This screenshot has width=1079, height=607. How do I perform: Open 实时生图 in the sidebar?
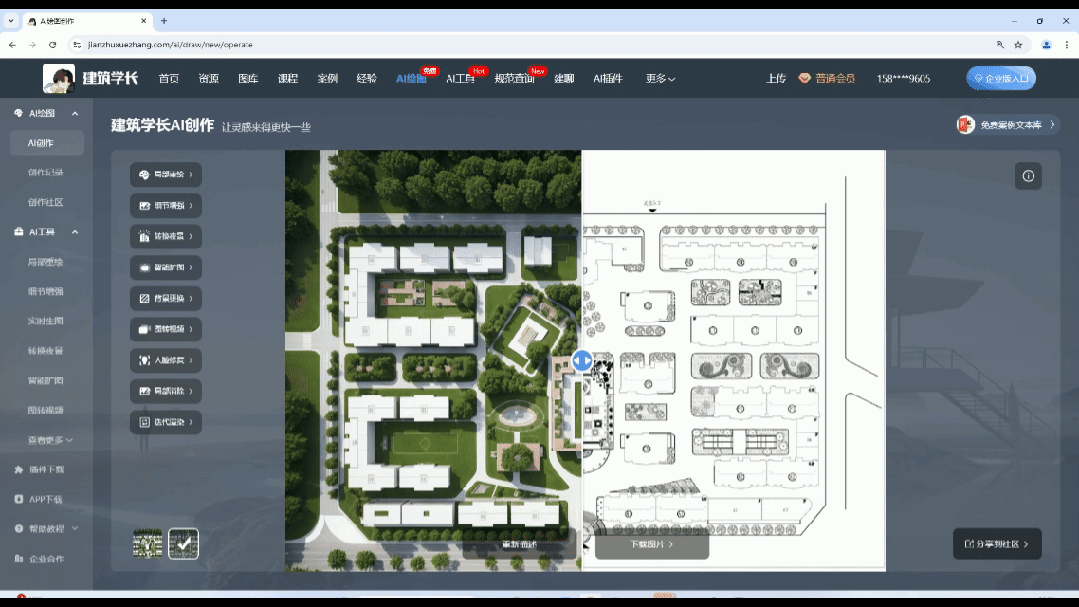coord(45,321)
